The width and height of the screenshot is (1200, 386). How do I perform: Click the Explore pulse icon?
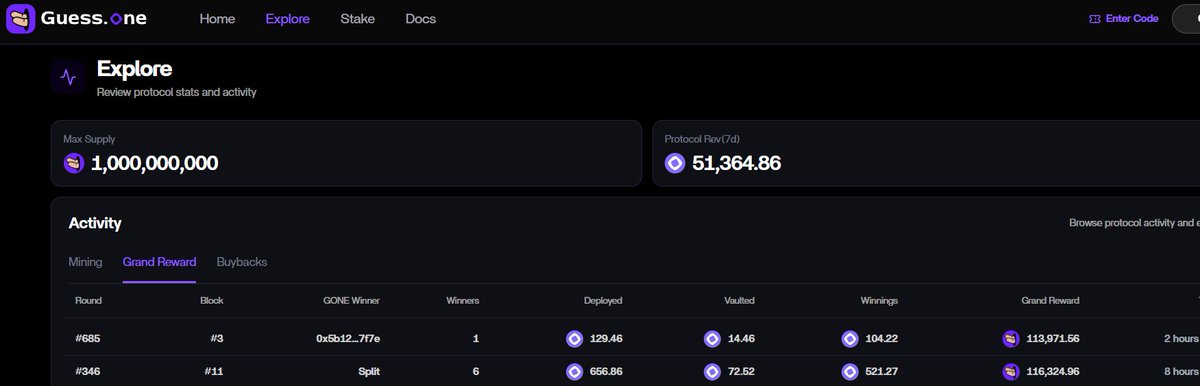click(x=68, y=77)
